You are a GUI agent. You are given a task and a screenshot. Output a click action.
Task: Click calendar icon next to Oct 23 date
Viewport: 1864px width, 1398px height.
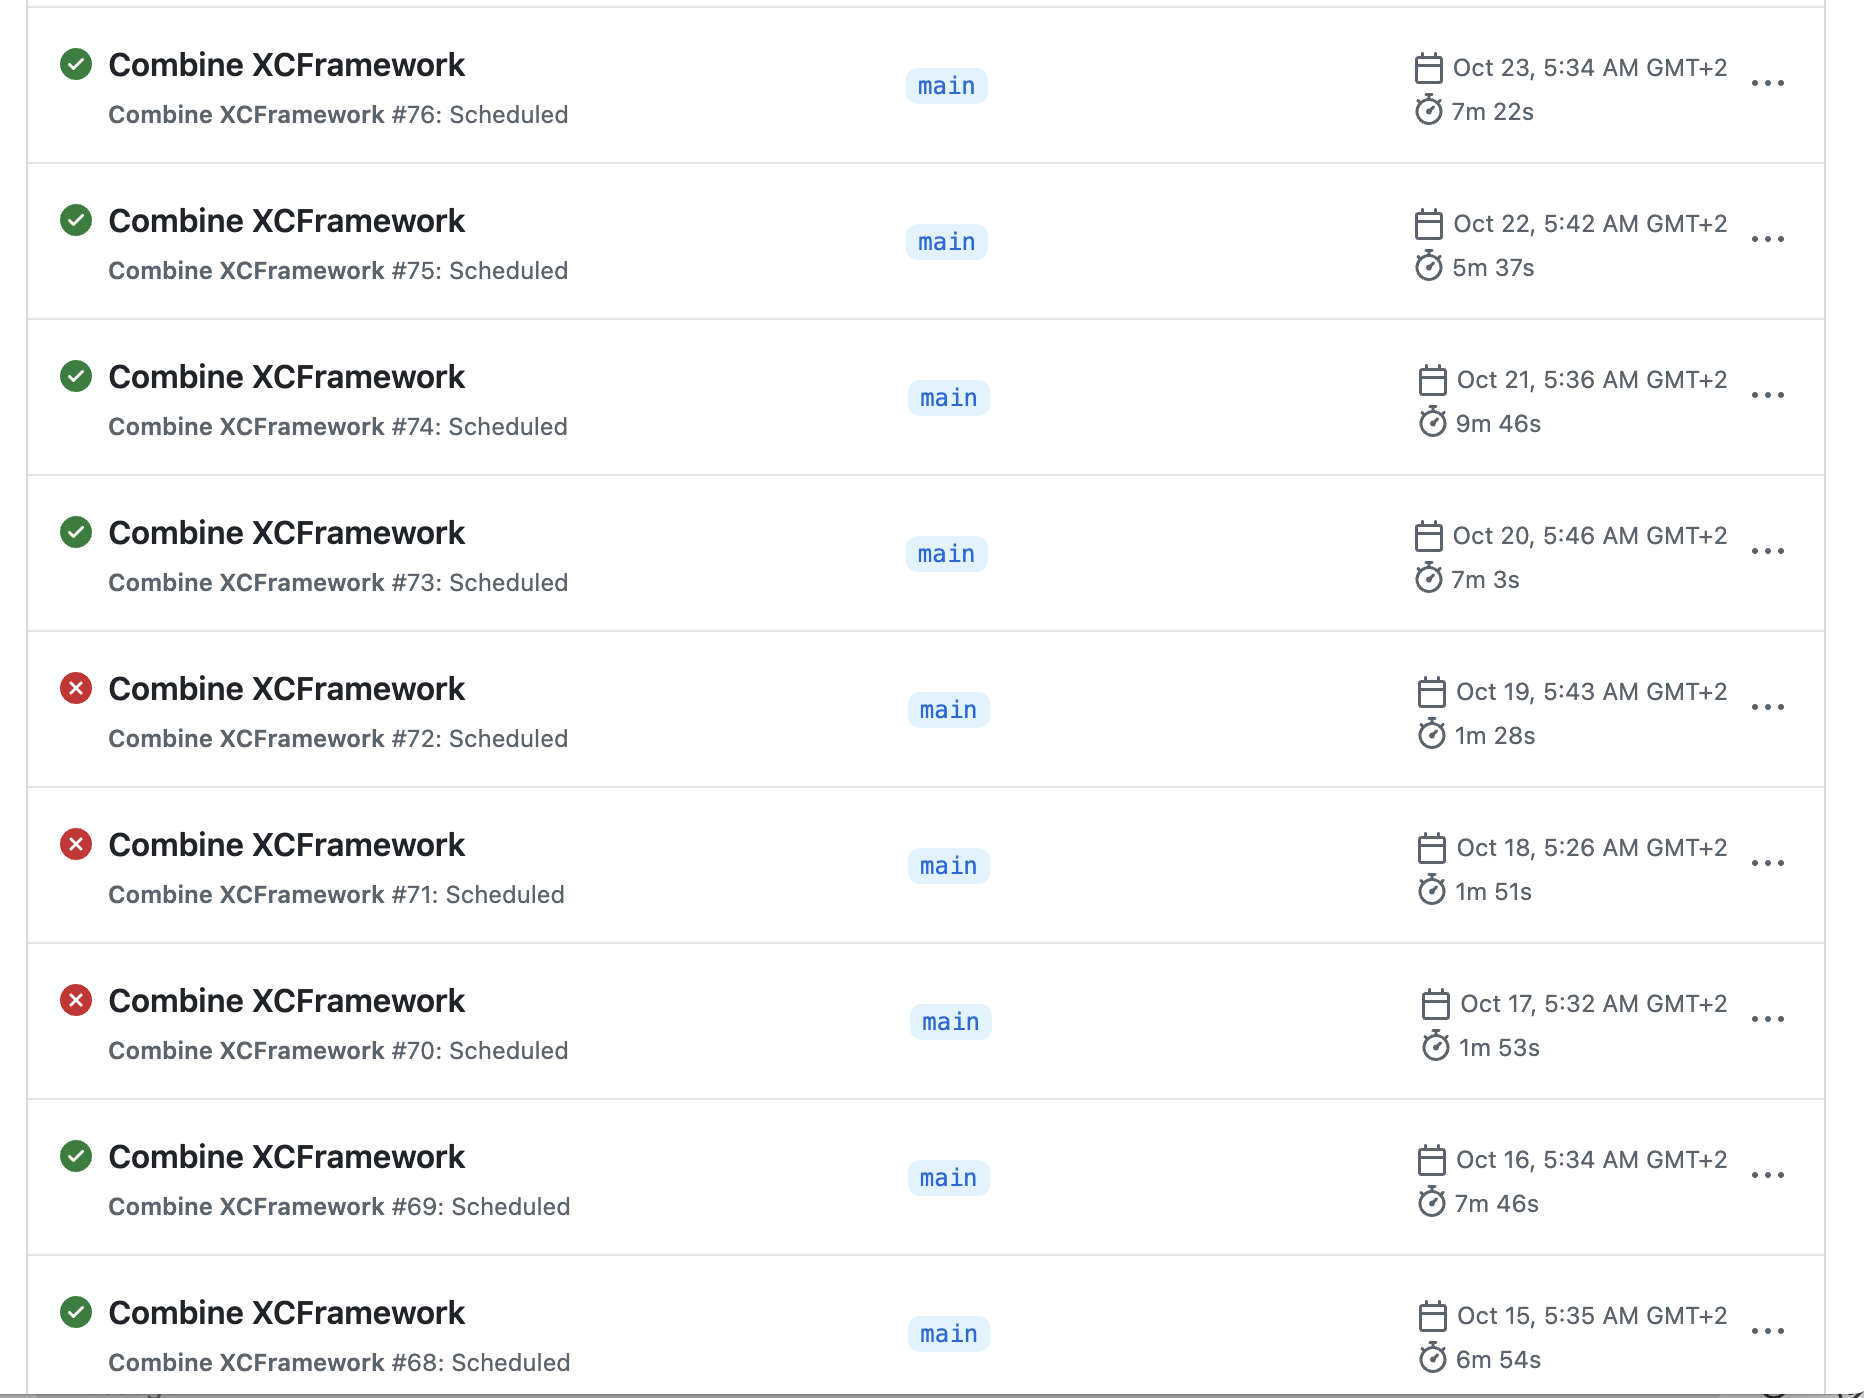pyautogui.click(x=1428, y=68)
